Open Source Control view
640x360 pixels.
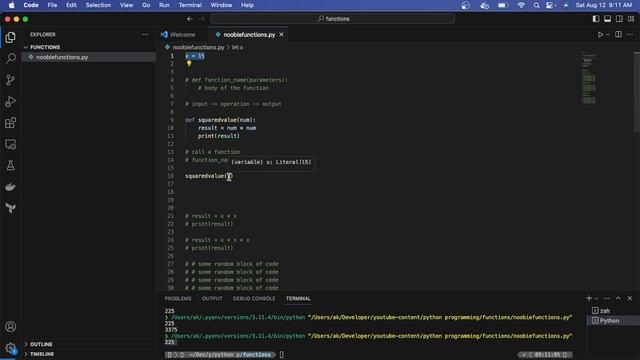coord(11,80)
